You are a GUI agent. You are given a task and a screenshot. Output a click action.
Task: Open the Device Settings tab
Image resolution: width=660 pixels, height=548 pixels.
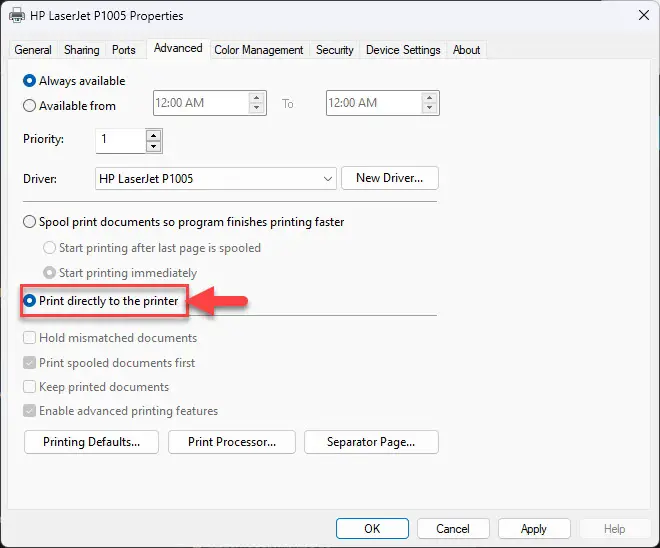pos(403,50)
